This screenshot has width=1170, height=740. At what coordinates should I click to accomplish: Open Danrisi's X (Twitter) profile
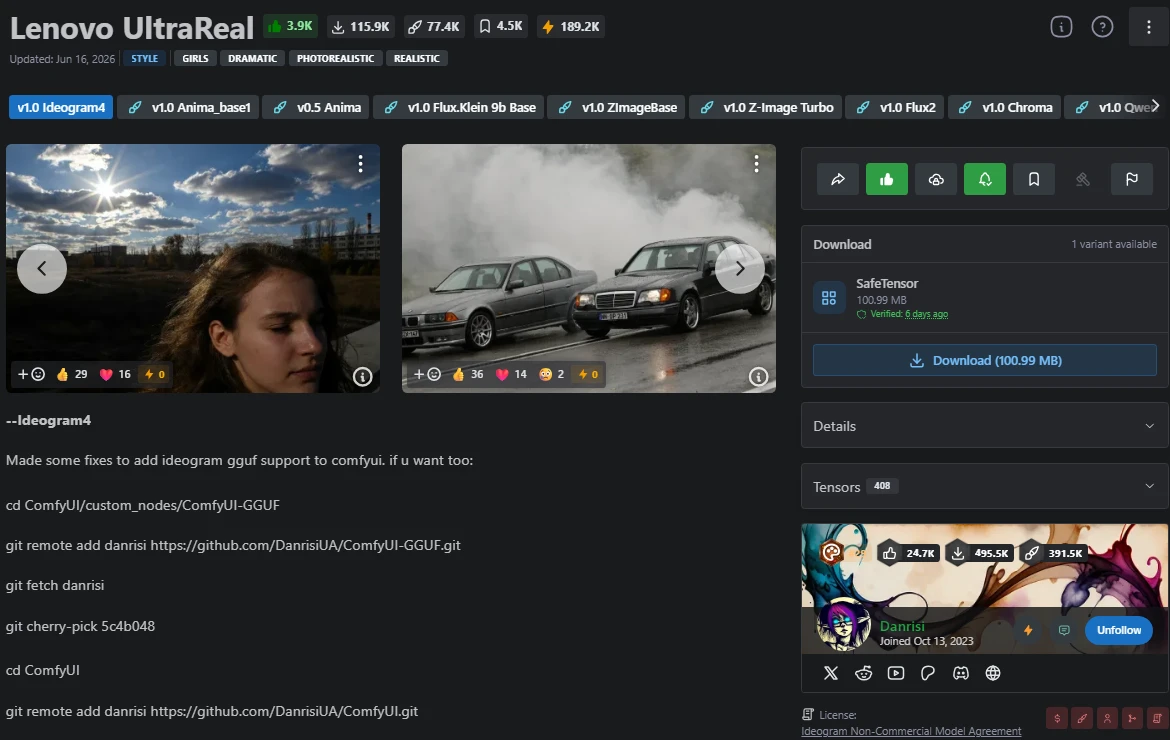tap(830, 673)
